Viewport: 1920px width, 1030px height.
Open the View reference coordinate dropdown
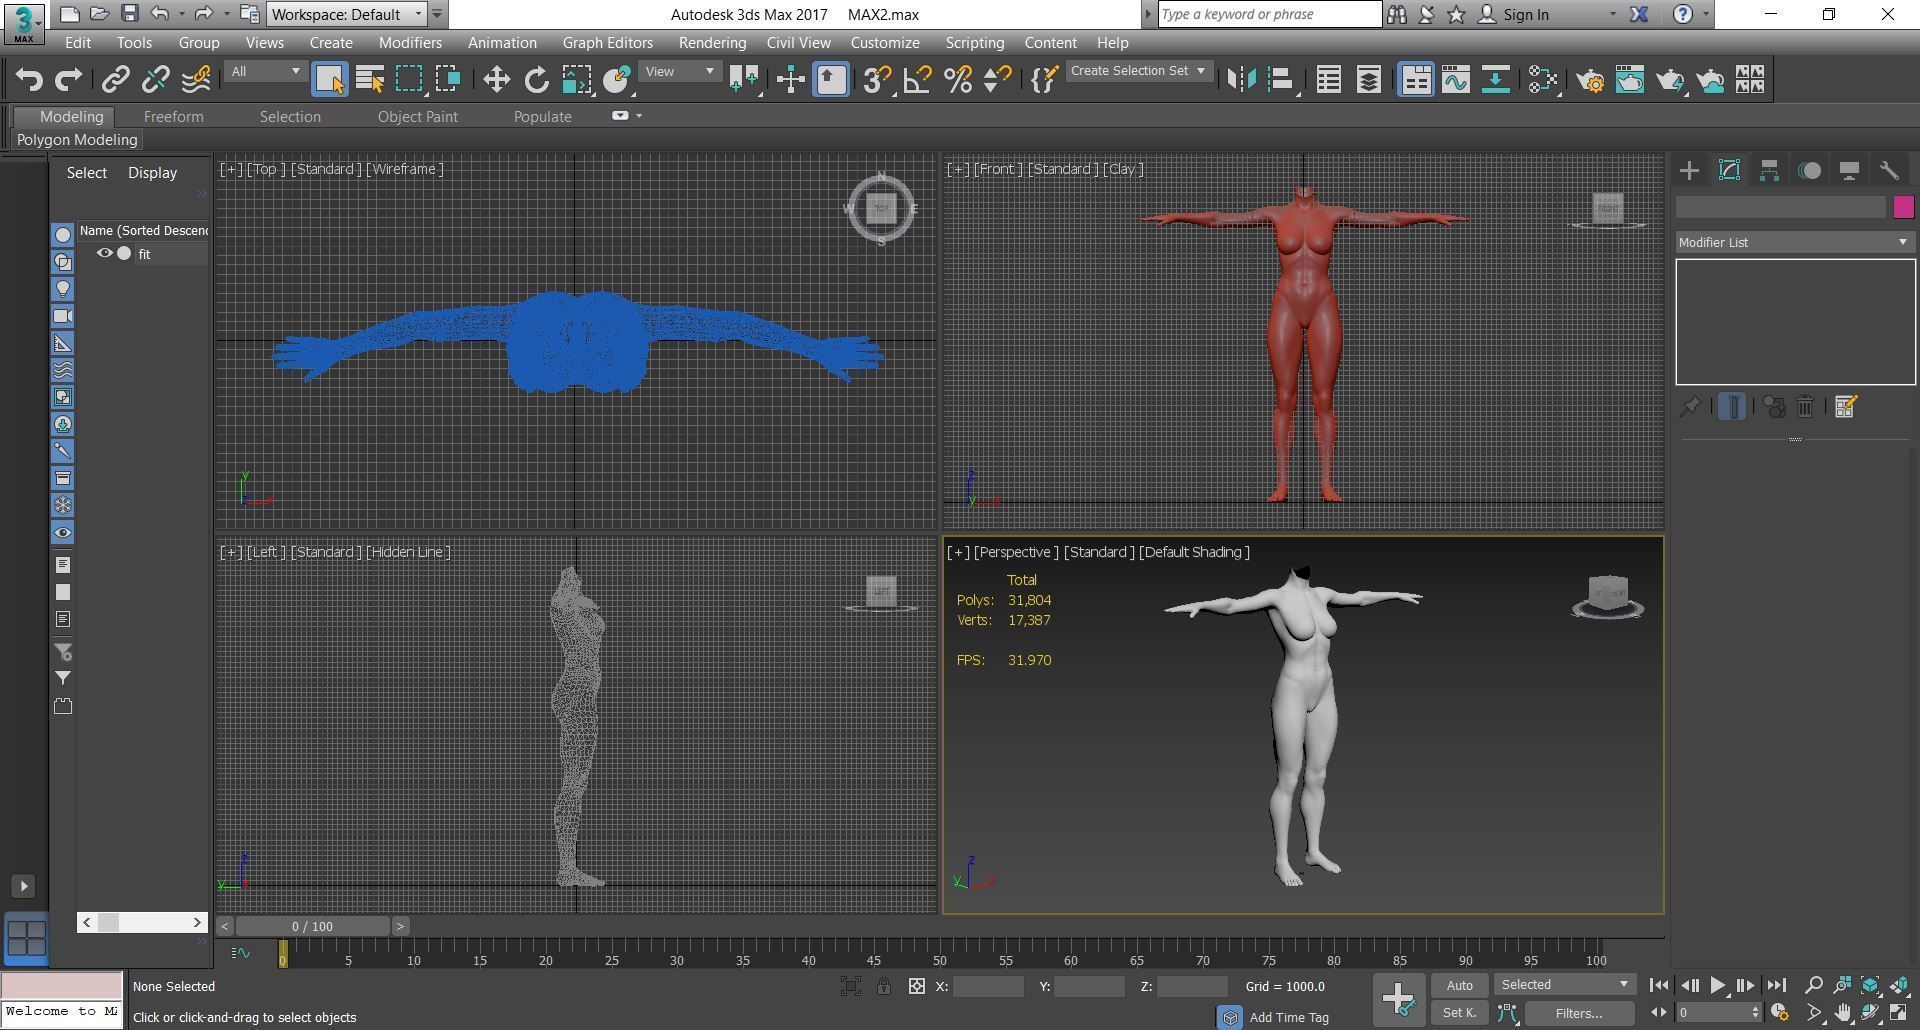click(679, 71)
